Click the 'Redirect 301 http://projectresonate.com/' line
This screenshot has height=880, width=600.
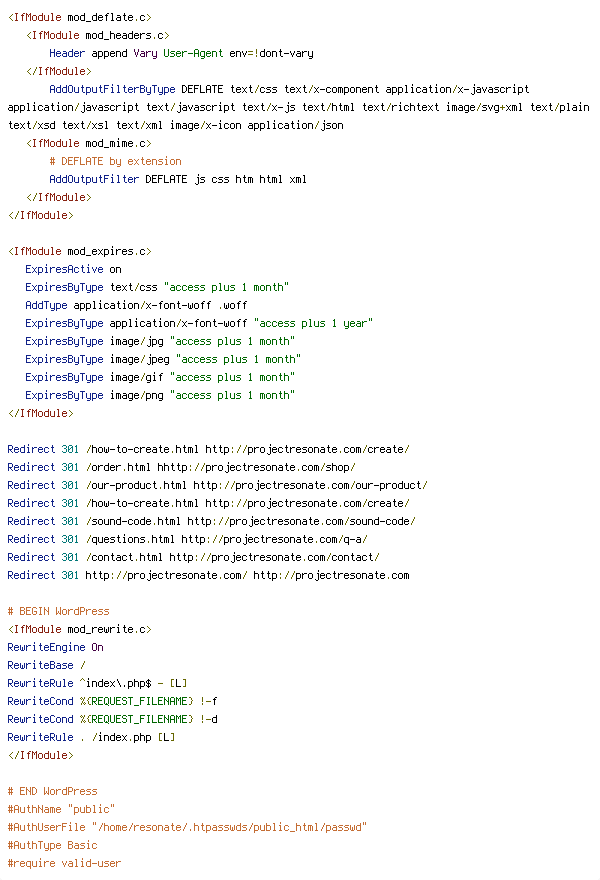tap(208, 575)
